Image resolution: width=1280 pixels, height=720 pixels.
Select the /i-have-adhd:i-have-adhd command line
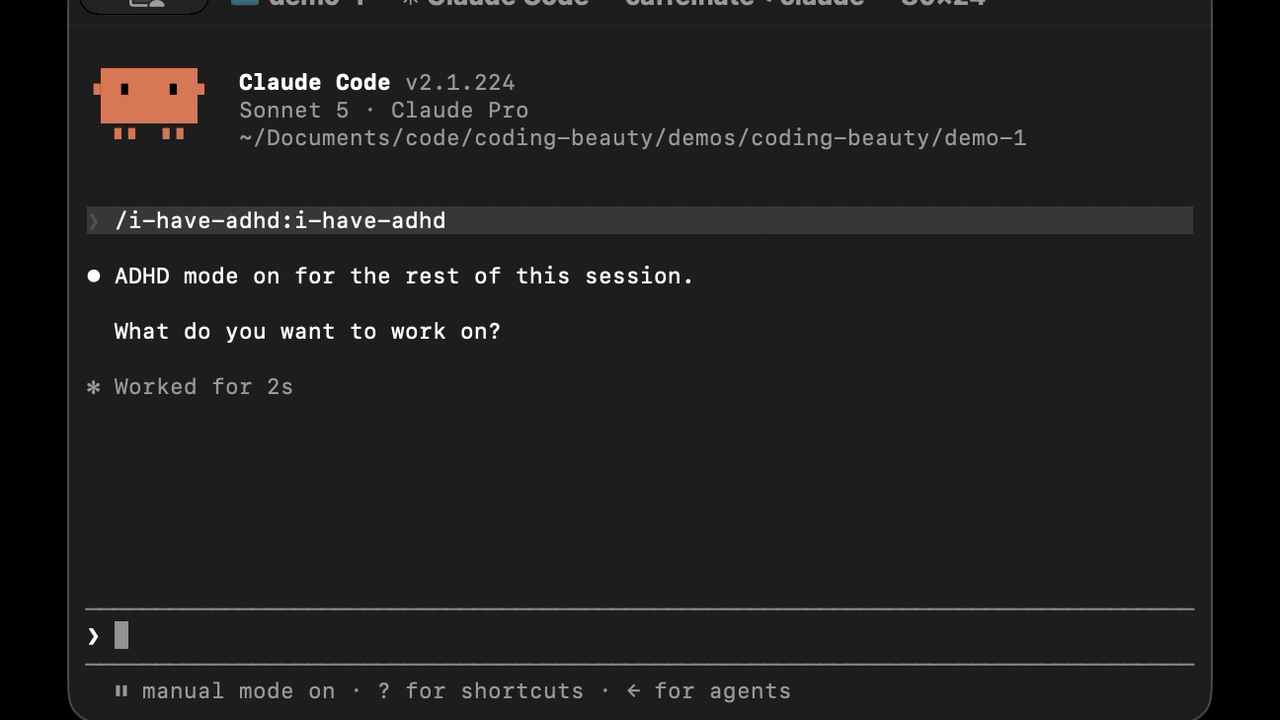(640, 221)
